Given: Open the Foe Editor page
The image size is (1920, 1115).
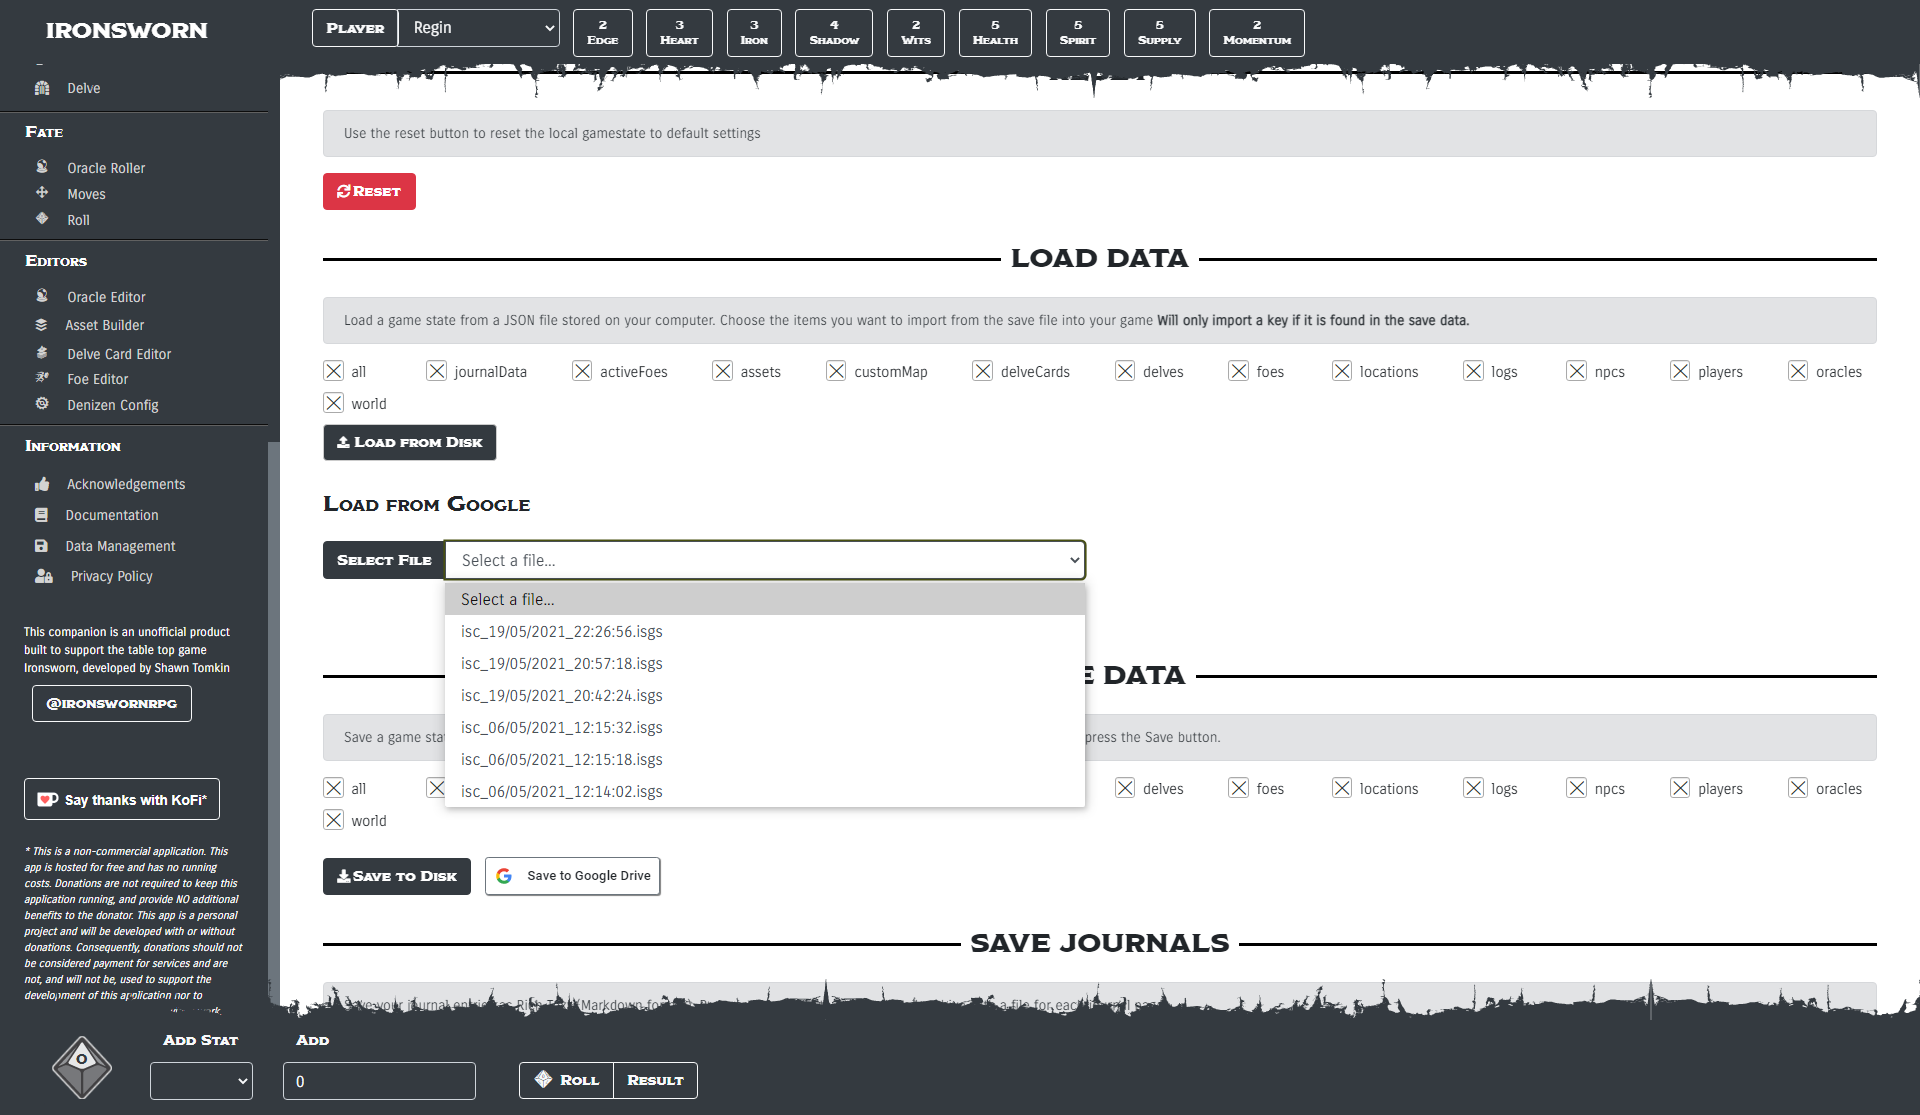Looking at the screenshot, I should tap(98, 379).
